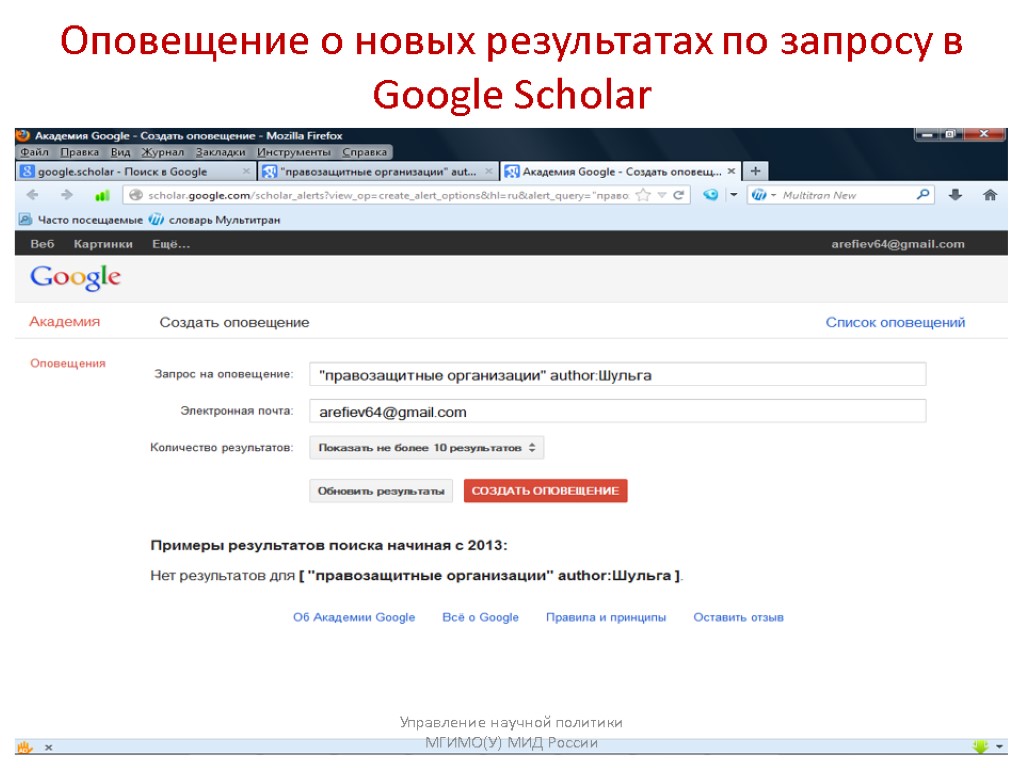This screenshot has height=768, width=1024.
Task: Switch to google.scholar - Поиск в Google tab
Action: (135, 171)
